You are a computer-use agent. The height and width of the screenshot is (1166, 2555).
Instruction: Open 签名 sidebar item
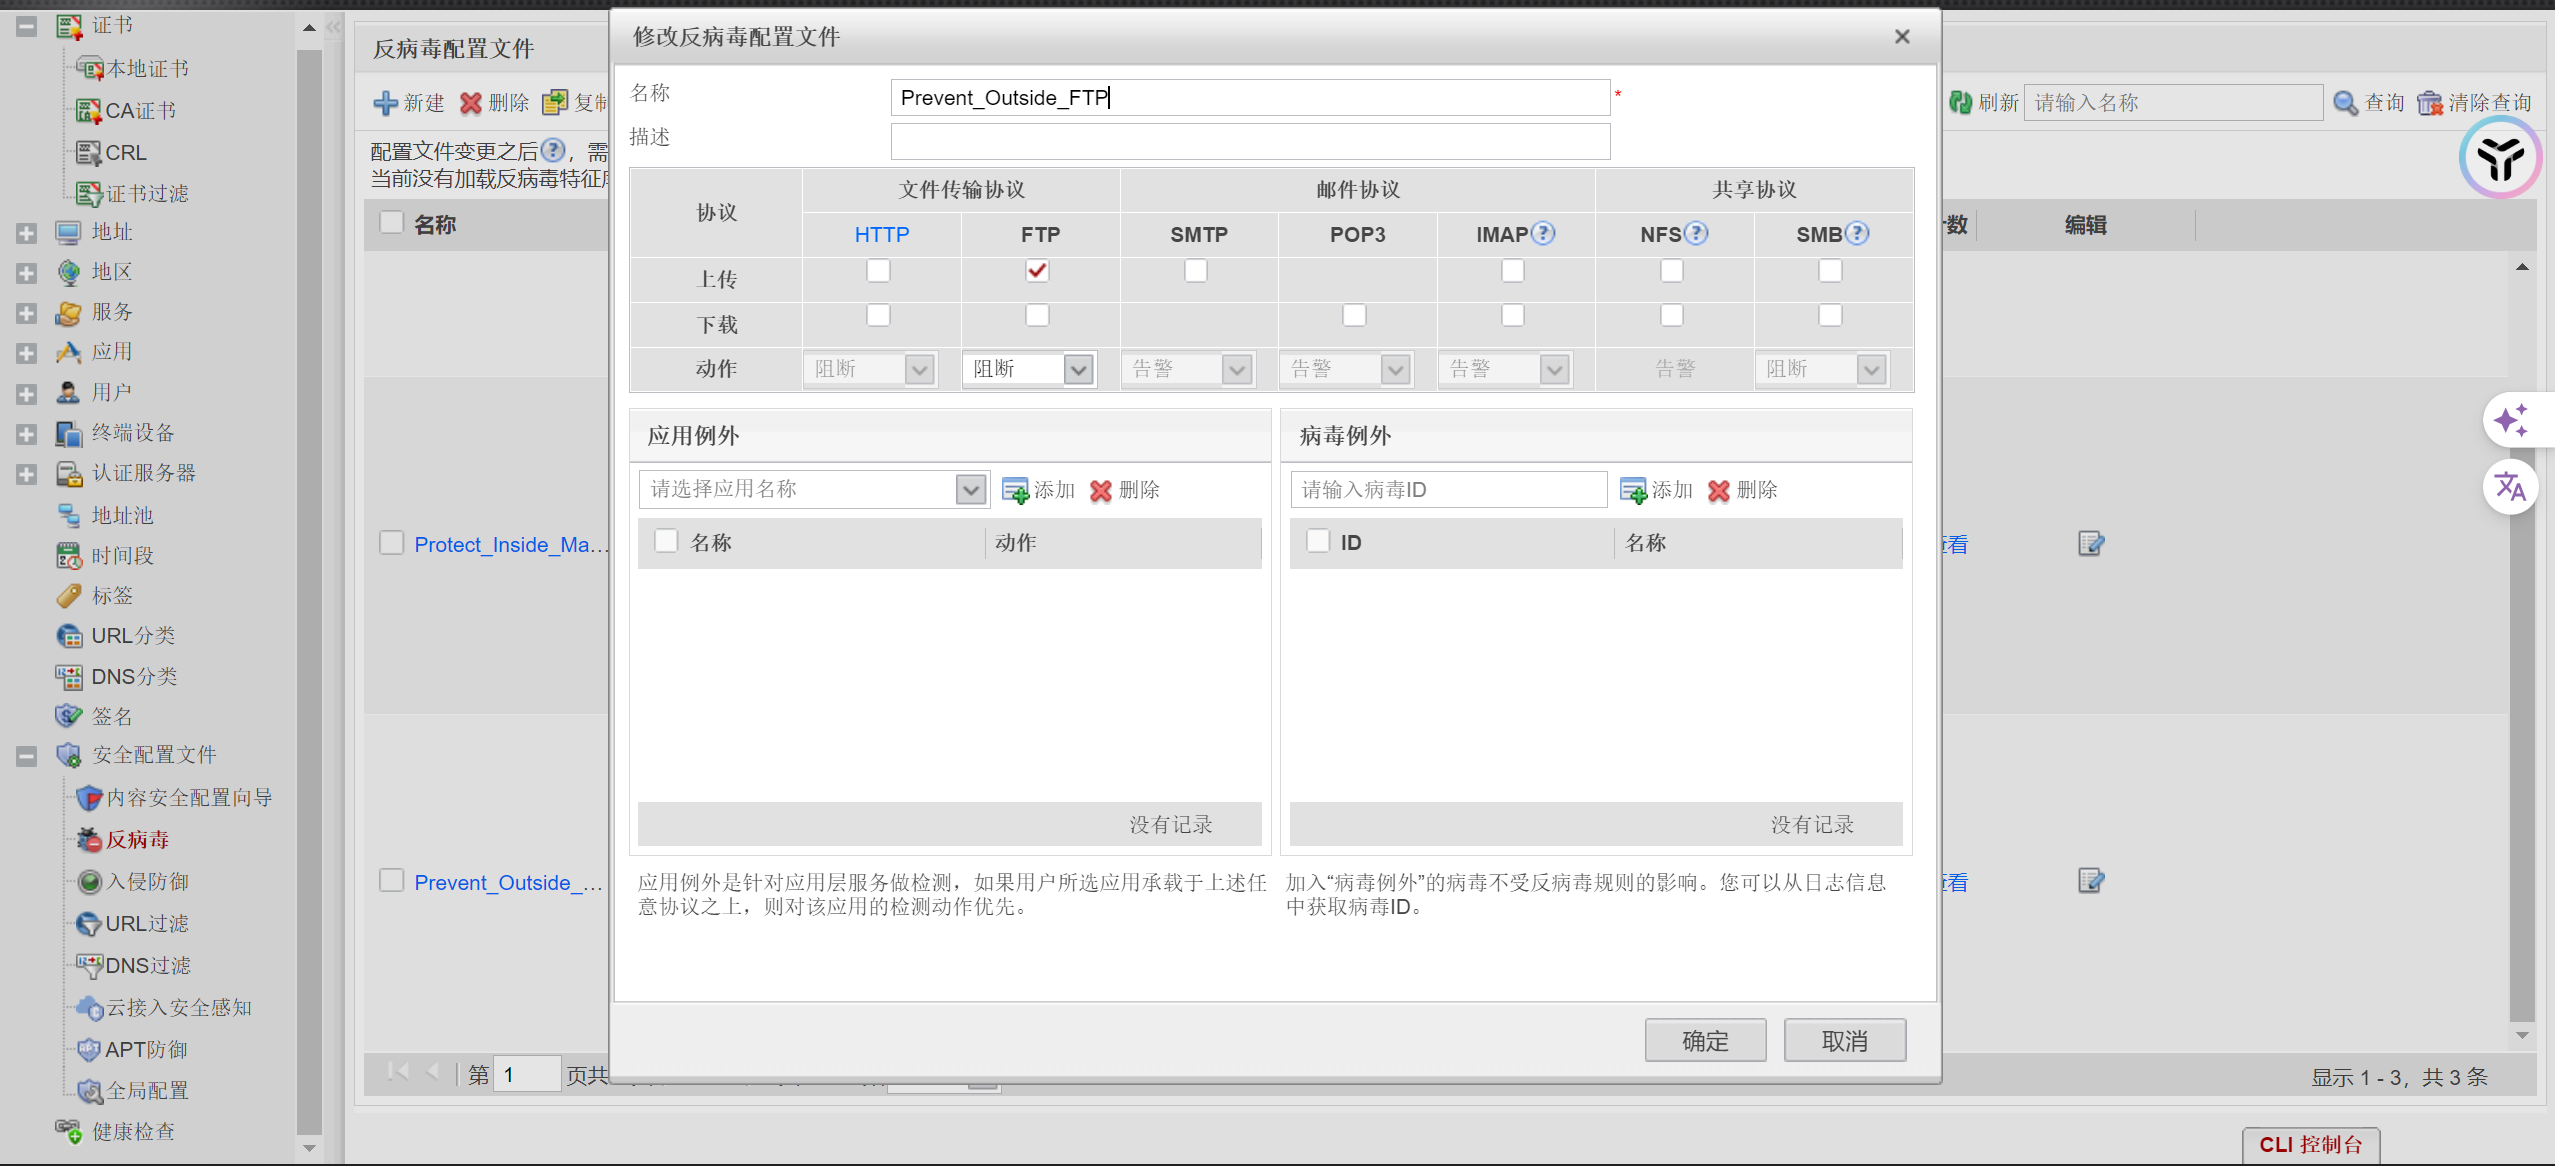pyautogui.click(x=112, y=717)
